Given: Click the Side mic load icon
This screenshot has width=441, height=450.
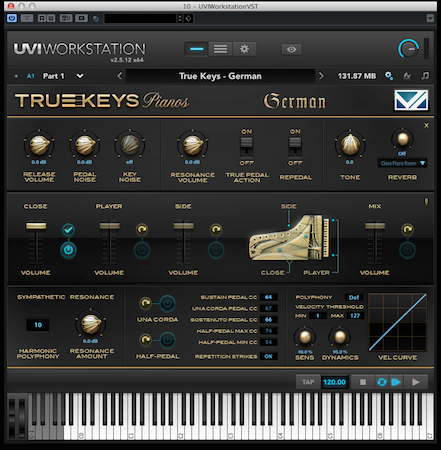Looking at the screenshot, I should coord(216,229).
